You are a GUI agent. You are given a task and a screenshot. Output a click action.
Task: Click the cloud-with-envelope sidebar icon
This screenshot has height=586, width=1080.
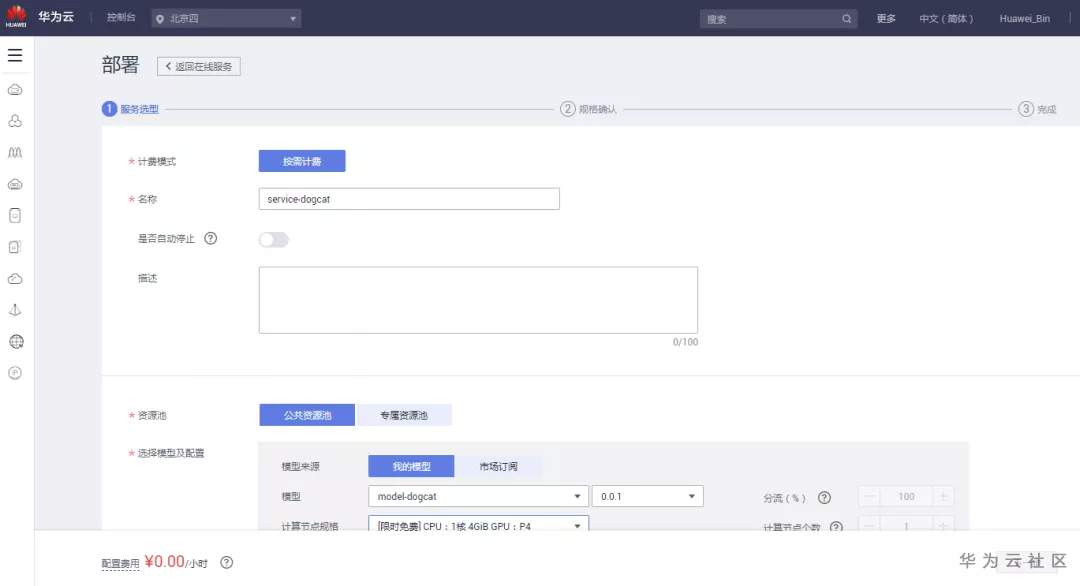coord(15,90)
